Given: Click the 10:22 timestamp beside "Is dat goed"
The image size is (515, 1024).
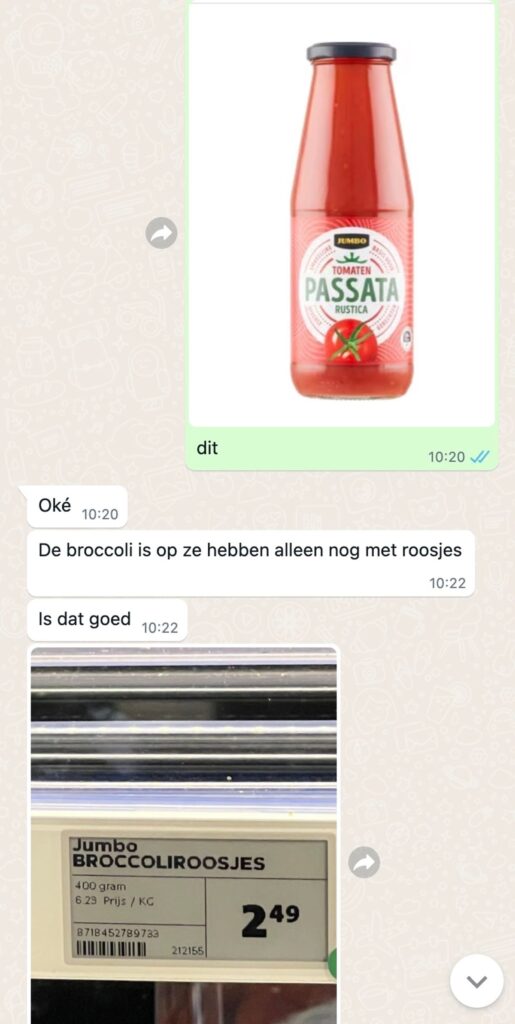Looking at the screenshot, I should click(x=160, y=628).
